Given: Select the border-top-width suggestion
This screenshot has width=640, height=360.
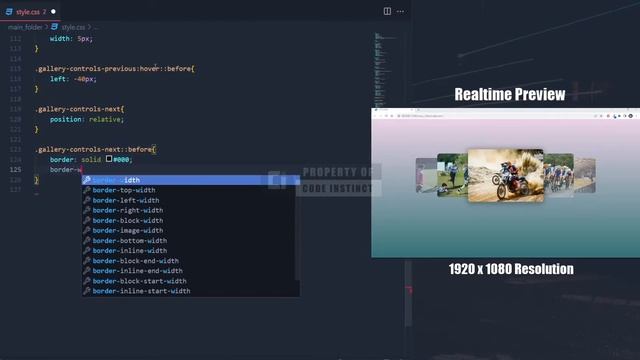Looking at the screenshot, I should point(191,190).
